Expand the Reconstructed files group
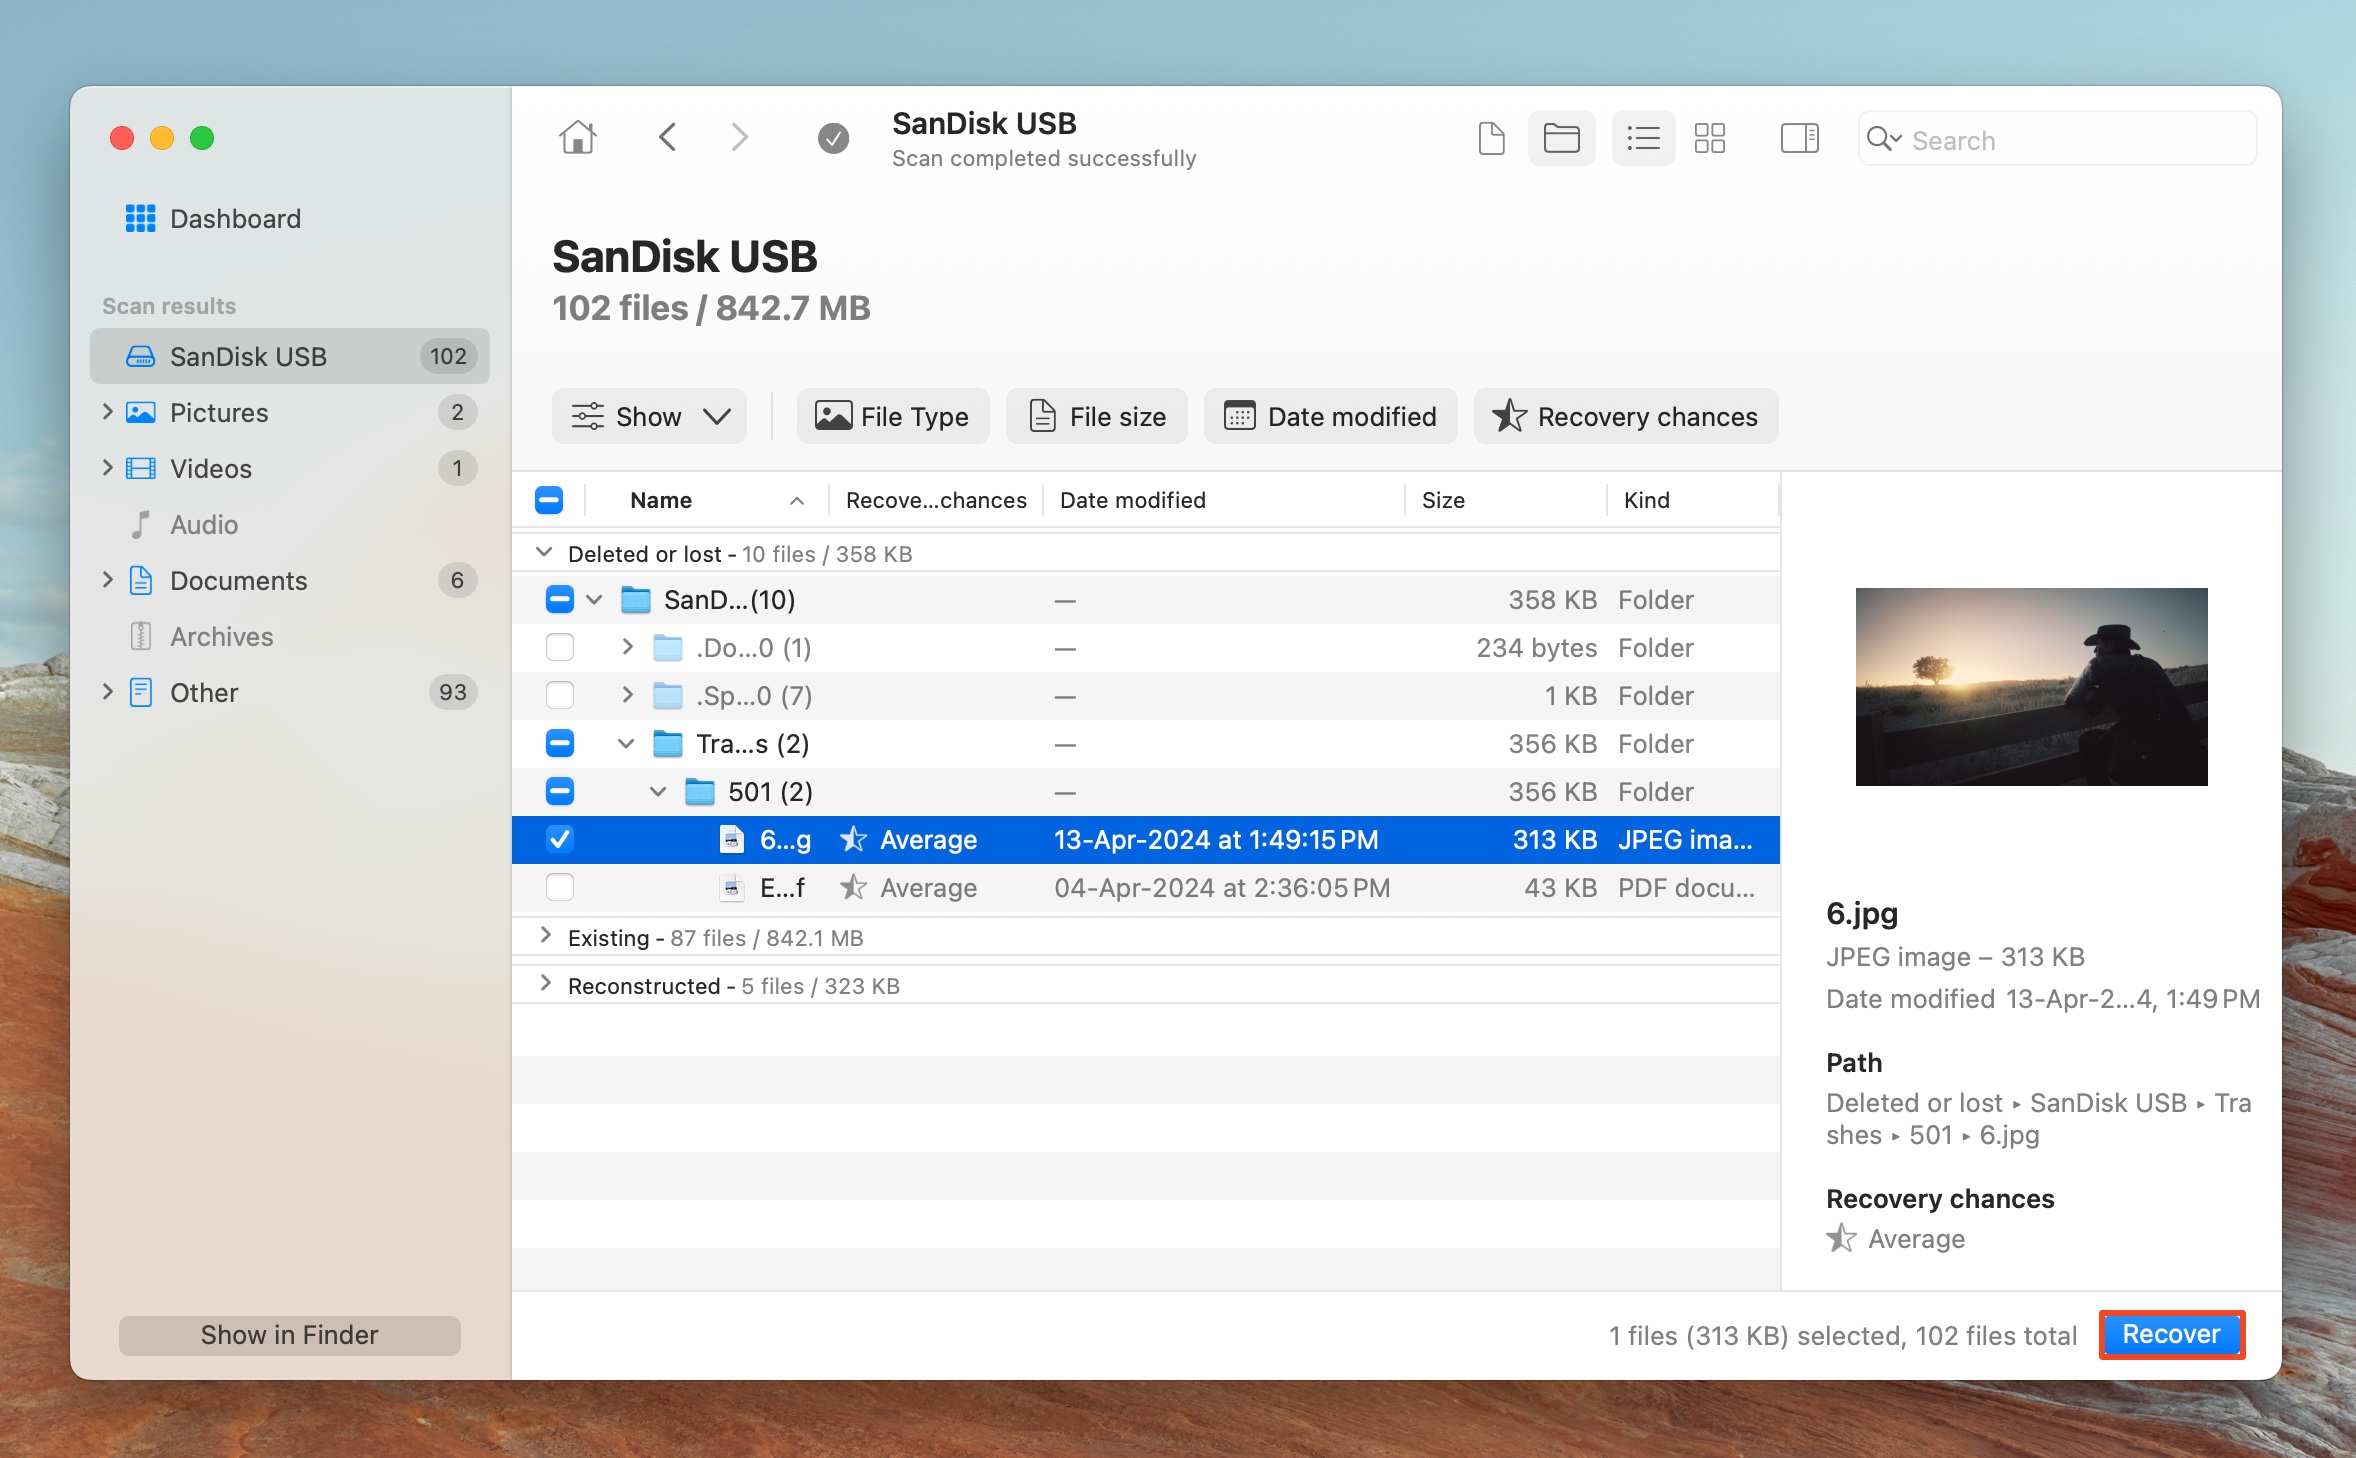 click(545, 984)
